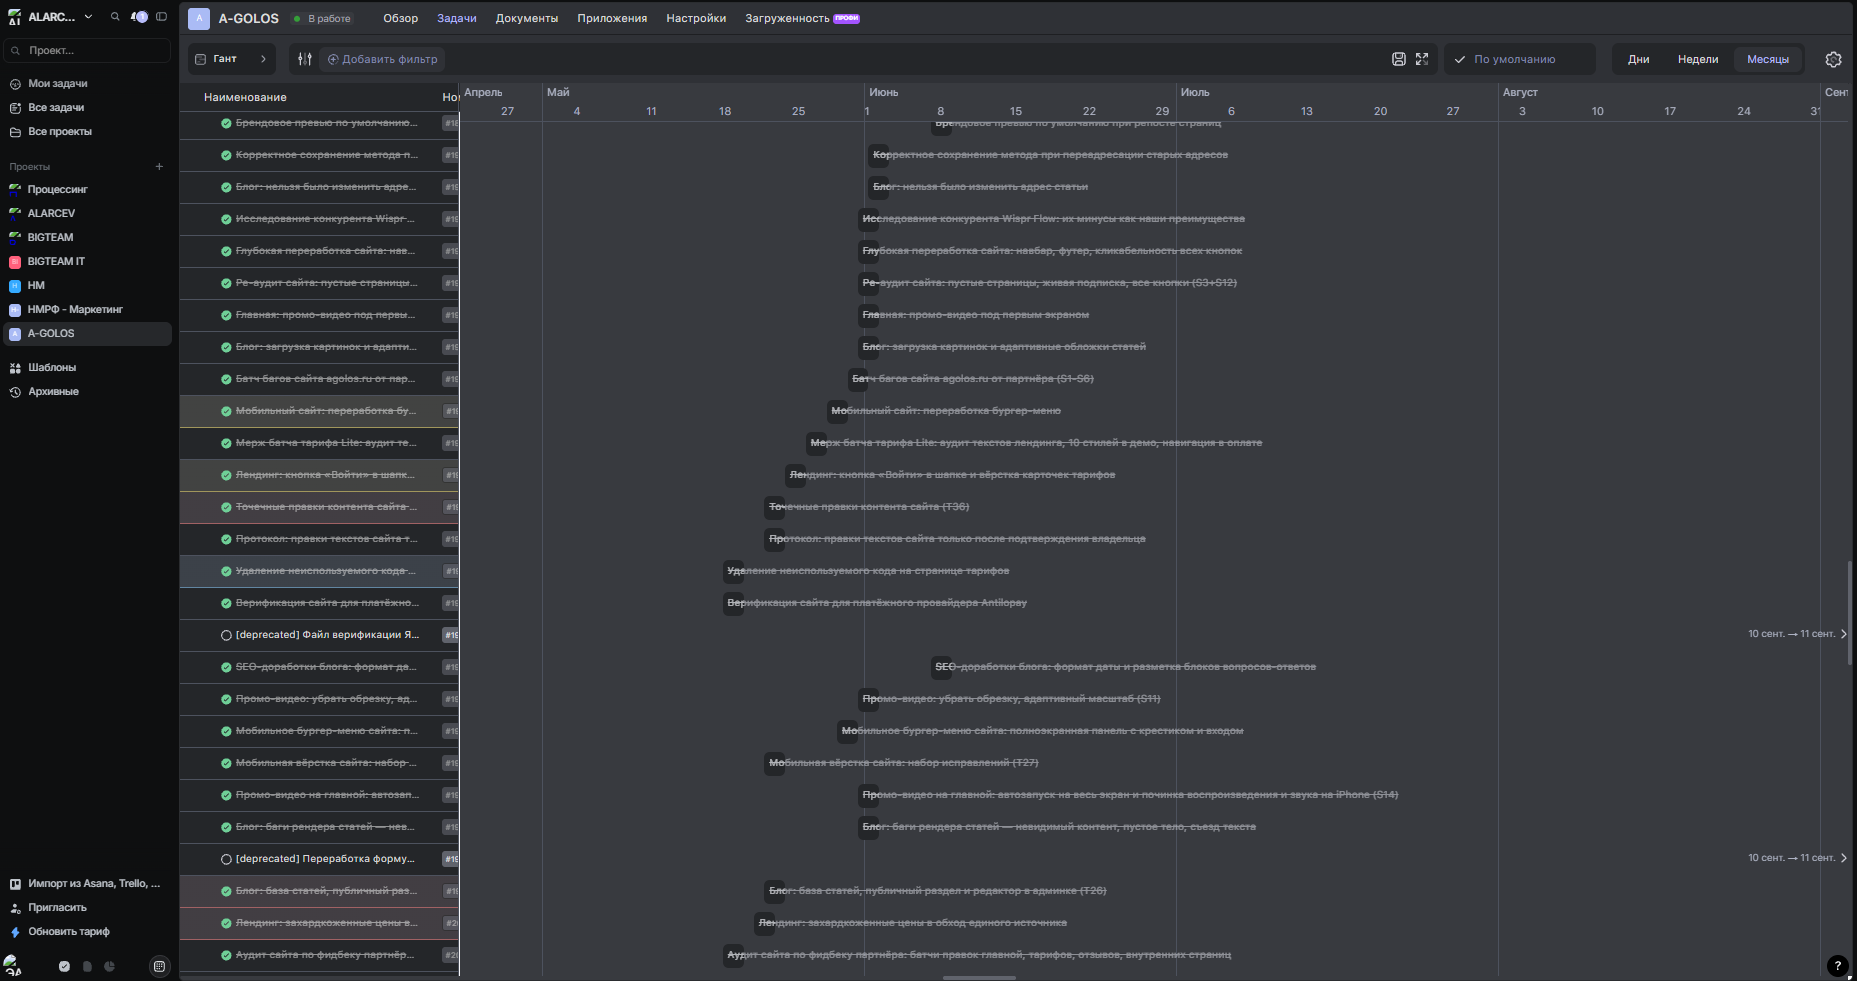Expand the ALARC workspace dropdown arrow

[88, 17]
